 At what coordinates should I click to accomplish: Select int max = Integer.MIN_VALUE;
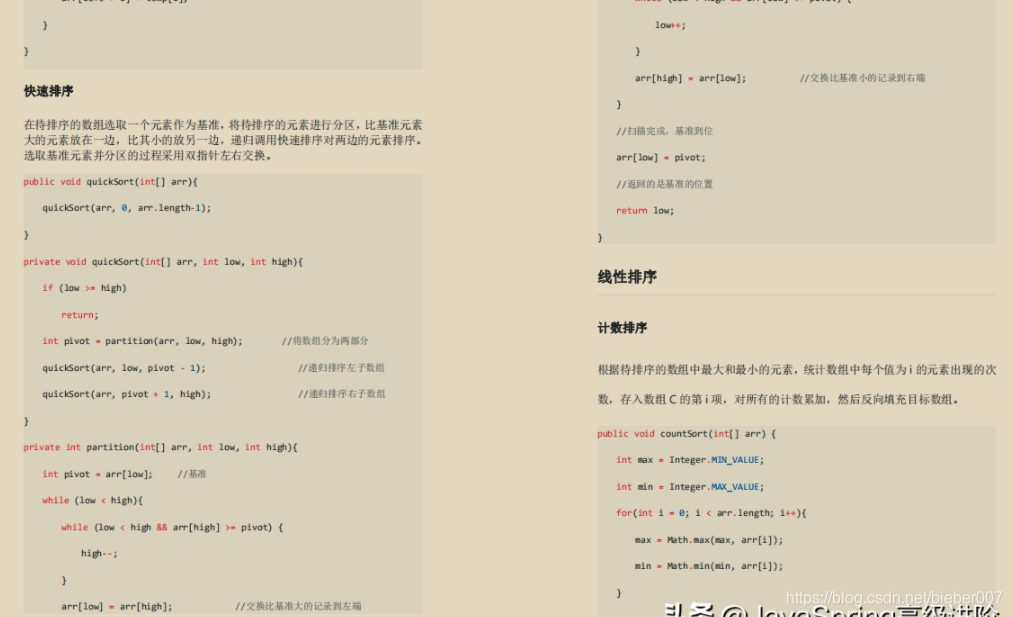click(690, 460)
